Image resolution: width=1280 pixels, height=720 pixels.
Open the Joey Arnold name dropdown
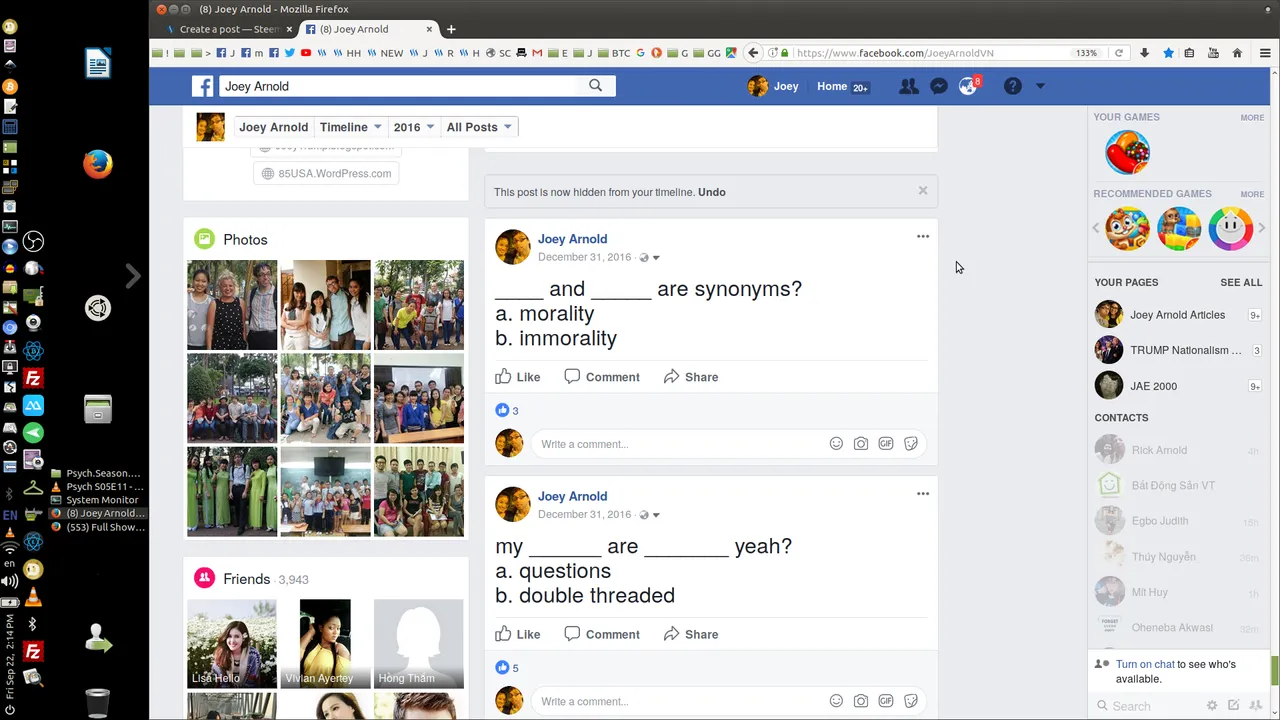click(273, 127)
